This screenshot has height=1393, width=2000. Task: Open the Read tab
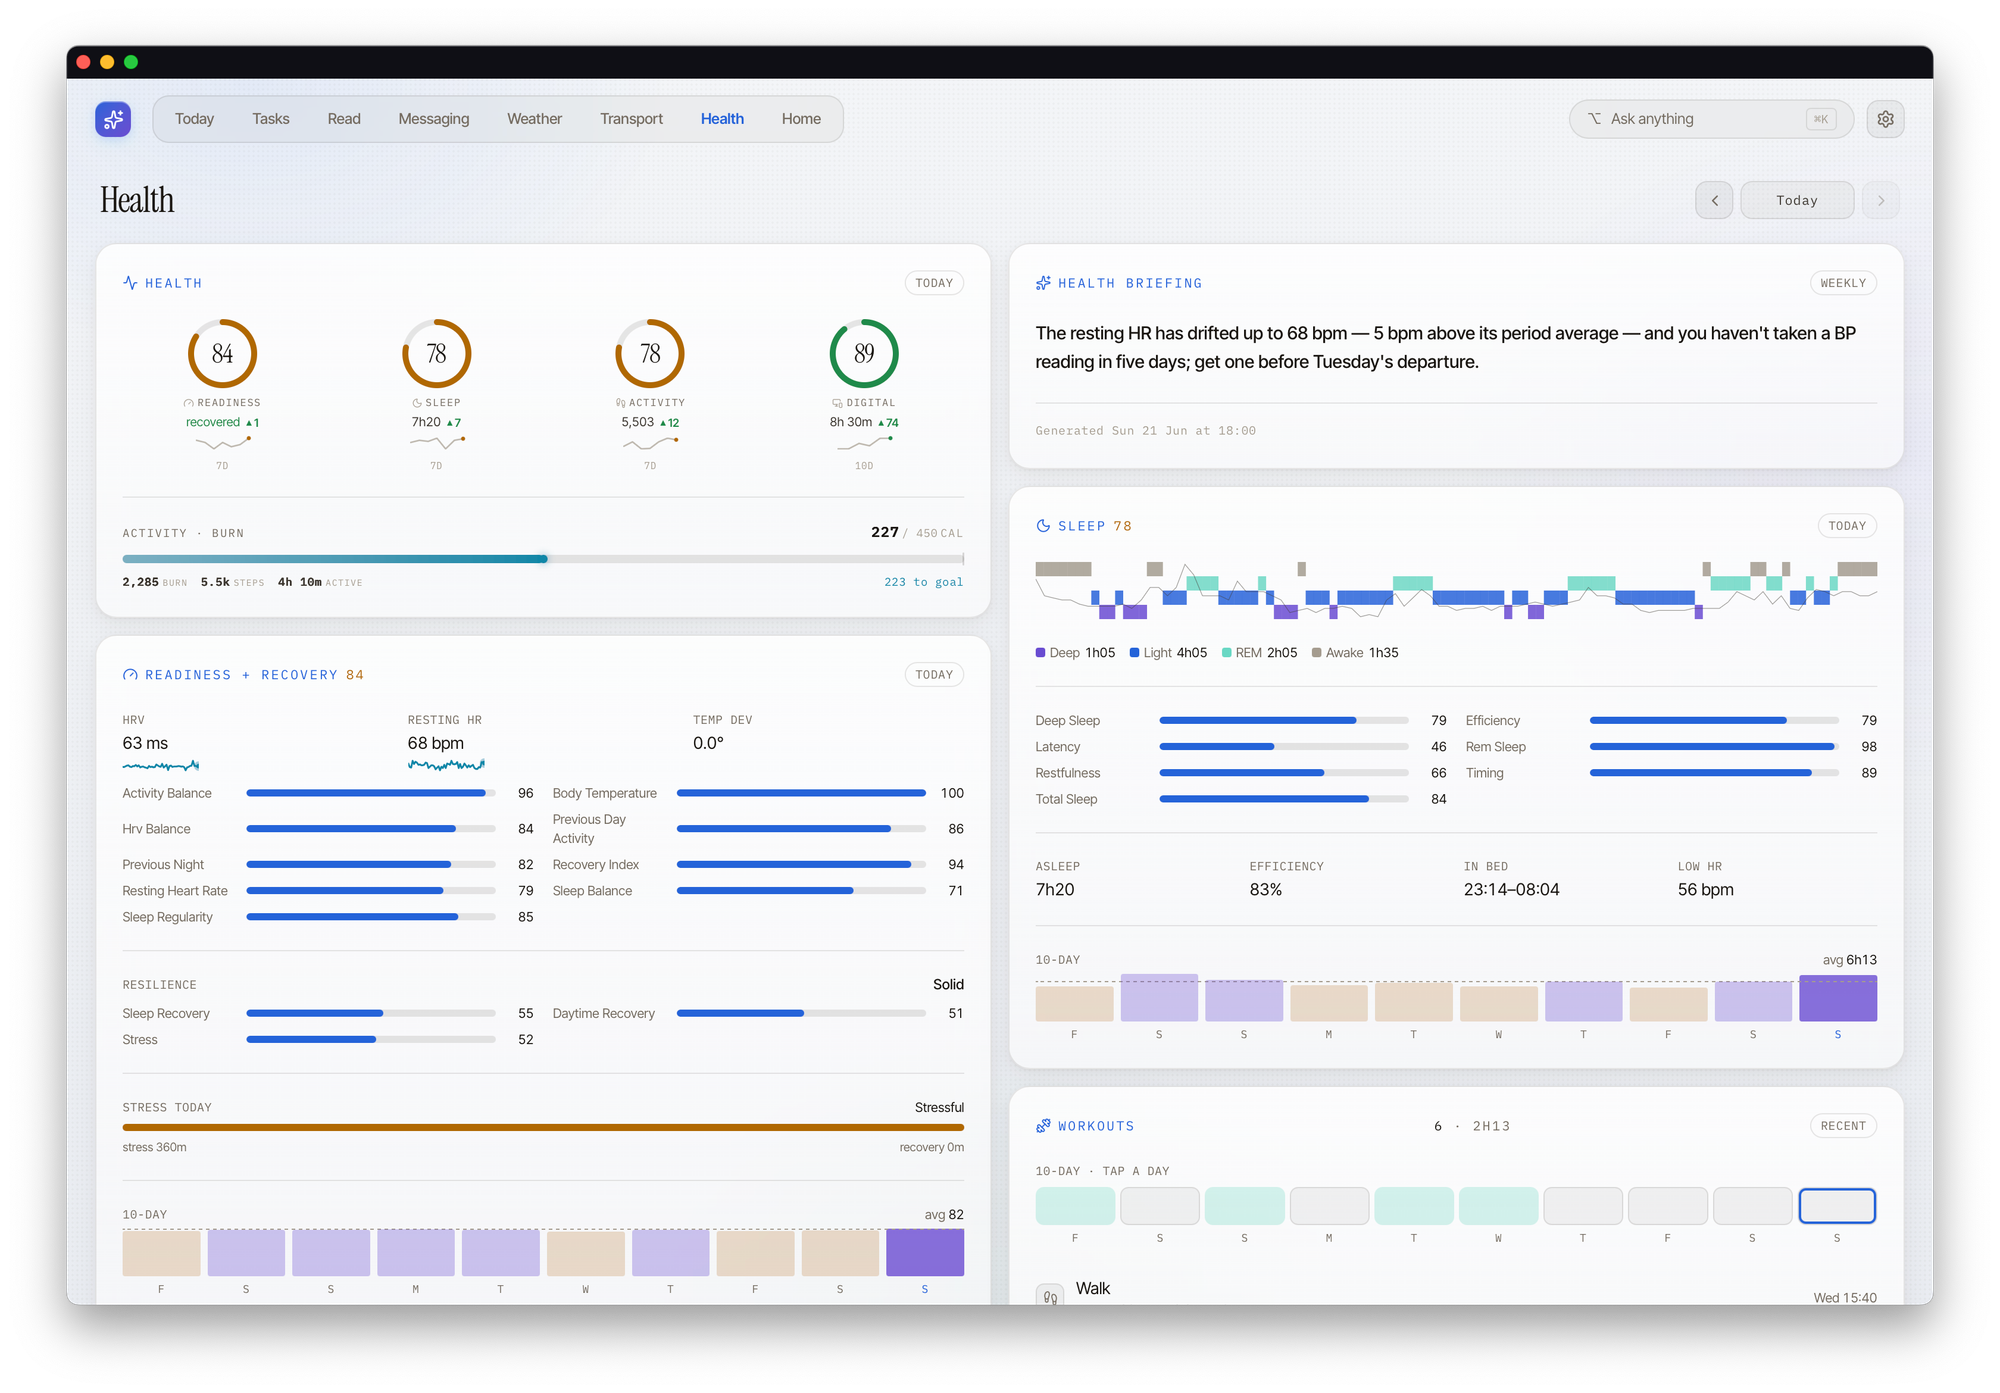pos(344,119)
